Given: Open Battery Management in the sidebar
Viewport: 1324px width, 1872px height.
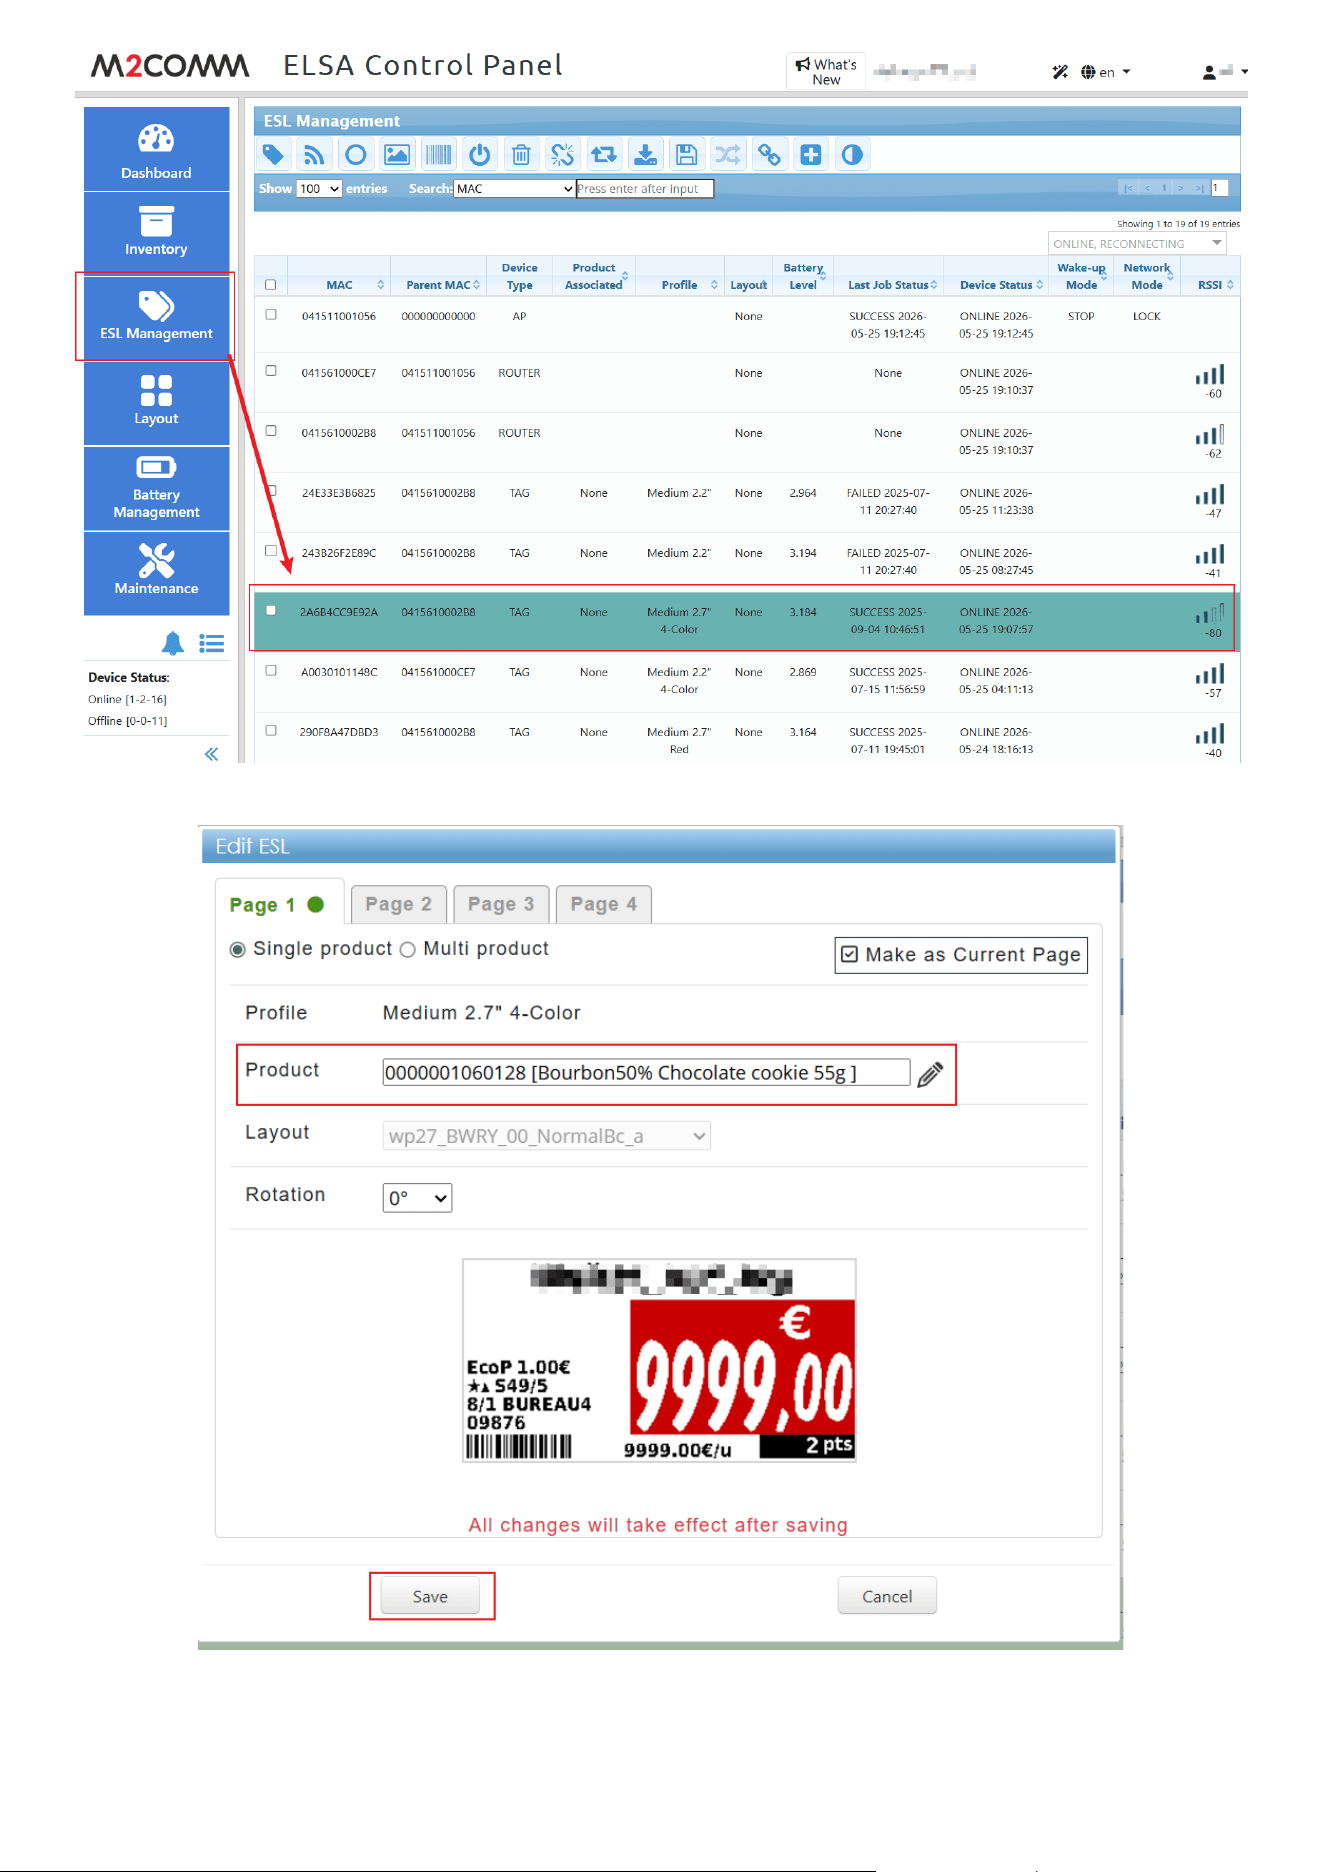Looking at the screenshot, I should (156, 489).
